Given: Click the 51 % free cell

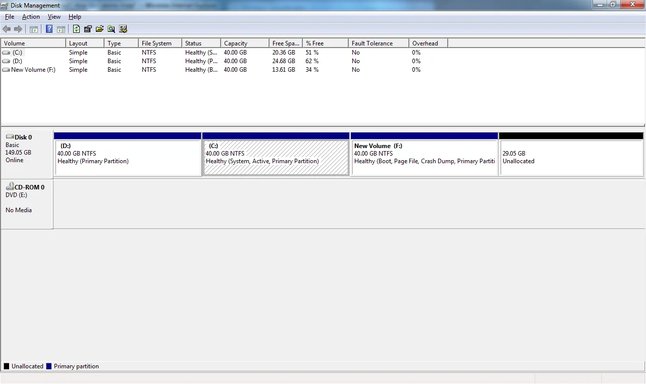Looking at the screenshot, I should click(x=312, y=53).
